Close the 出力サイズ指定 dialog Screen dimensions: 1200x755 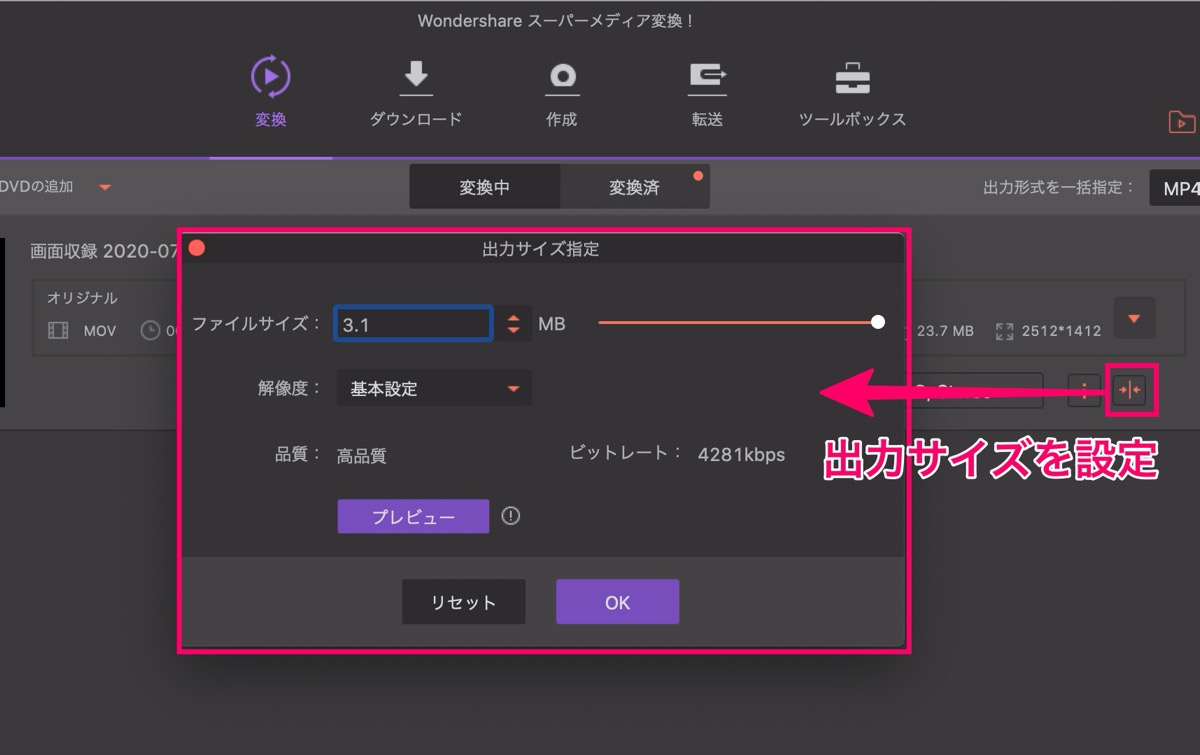pos(197,248)
